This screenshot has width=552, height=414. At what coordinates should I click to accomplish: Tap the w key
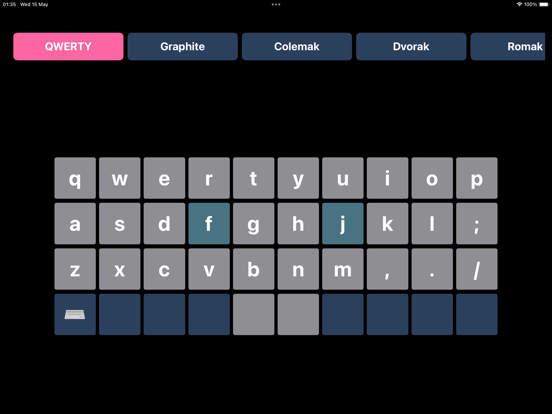point(120,178)
